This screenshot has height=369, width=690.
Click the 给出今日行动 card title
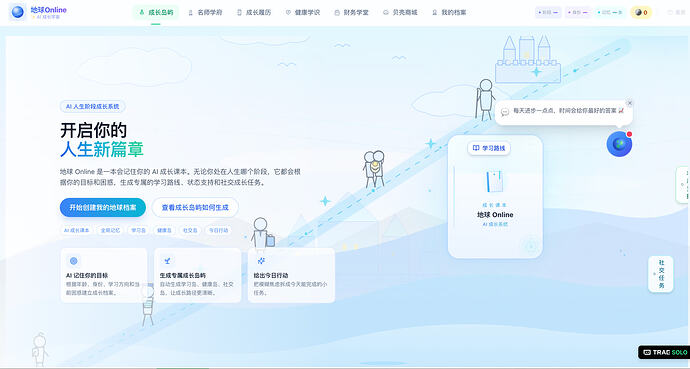[271, 275]
